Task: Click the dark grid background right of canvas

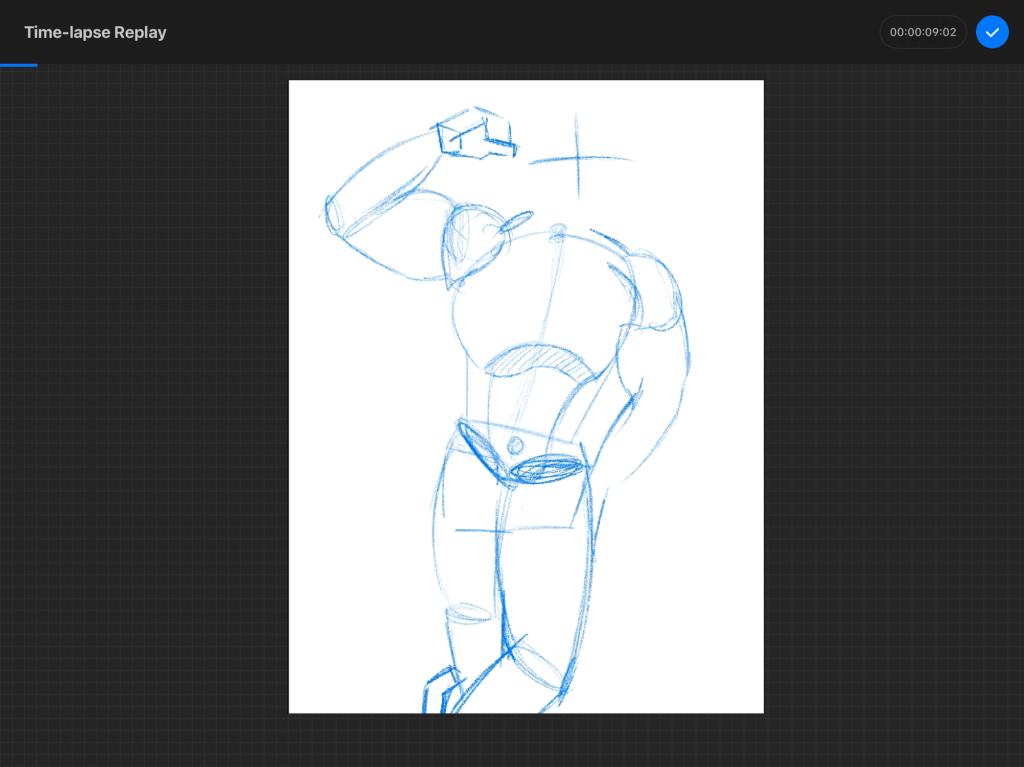Action: tap(890, 400)
